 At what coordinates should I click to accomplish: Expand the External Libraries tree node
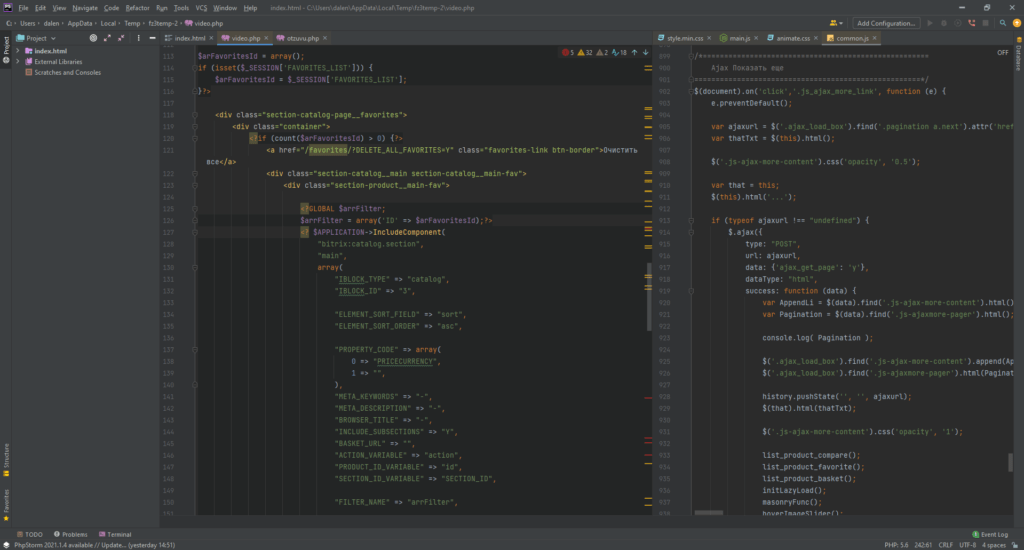[17, 62]
